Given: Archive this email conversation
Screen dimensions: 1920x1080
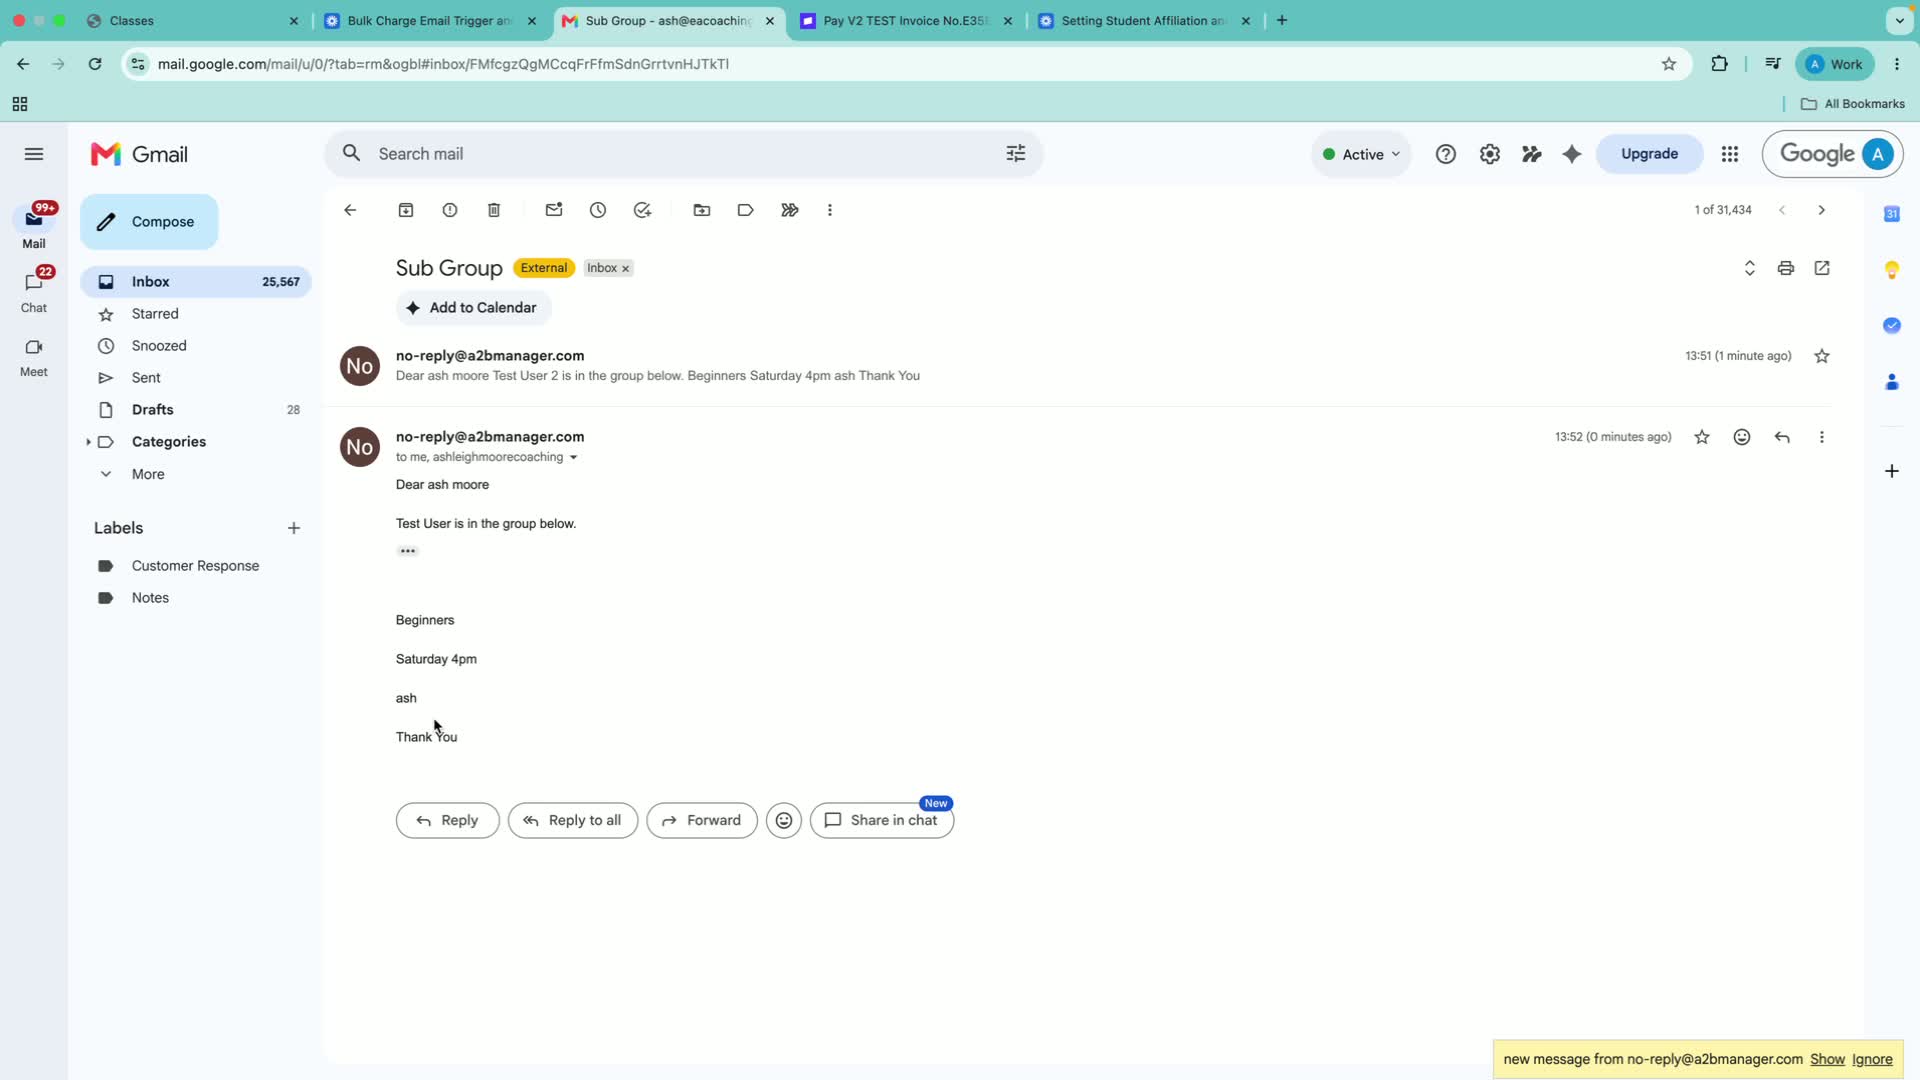Looking at the screenshot, I should click(x=406, y=210).
